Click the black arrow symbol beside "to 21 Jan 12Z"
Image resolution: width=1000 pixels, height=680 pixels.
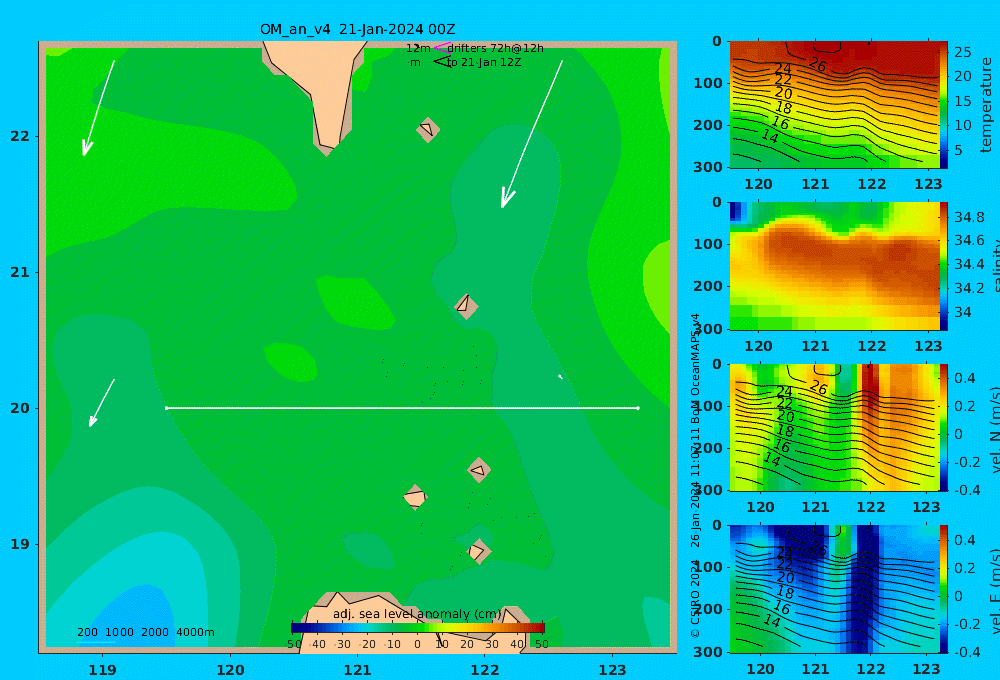(x=441, y=62)
